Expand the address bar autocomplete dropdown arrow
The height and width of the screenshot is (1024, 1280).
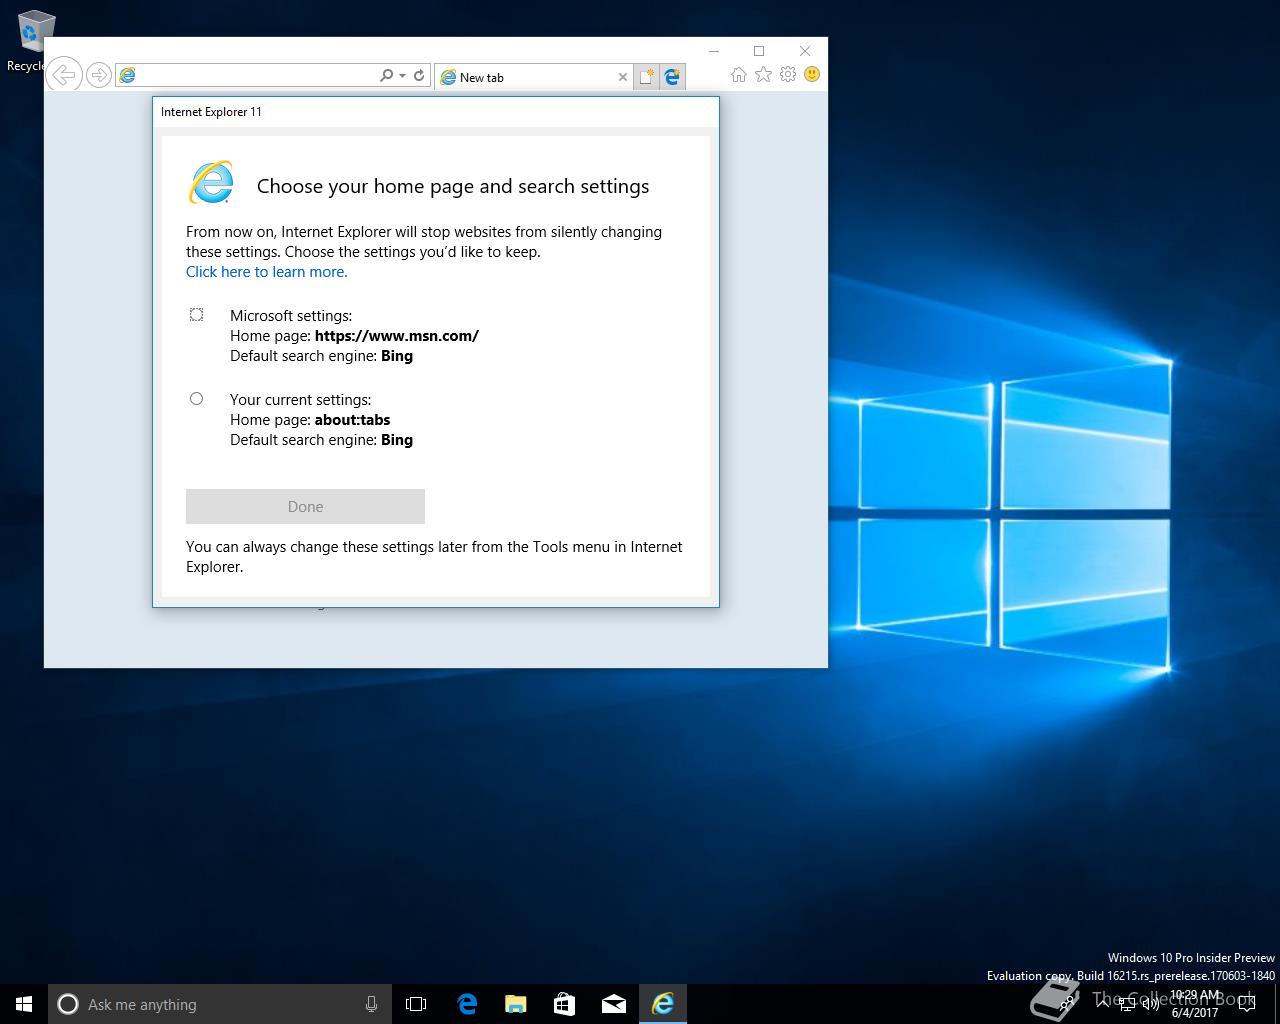click(x=402, y=76)
